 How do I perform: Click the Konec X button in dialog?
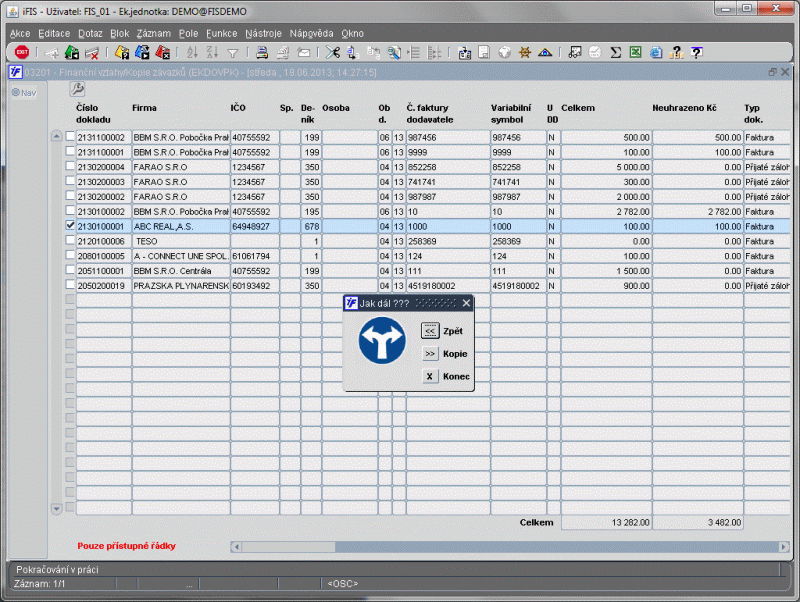click(x=430, y=376)
